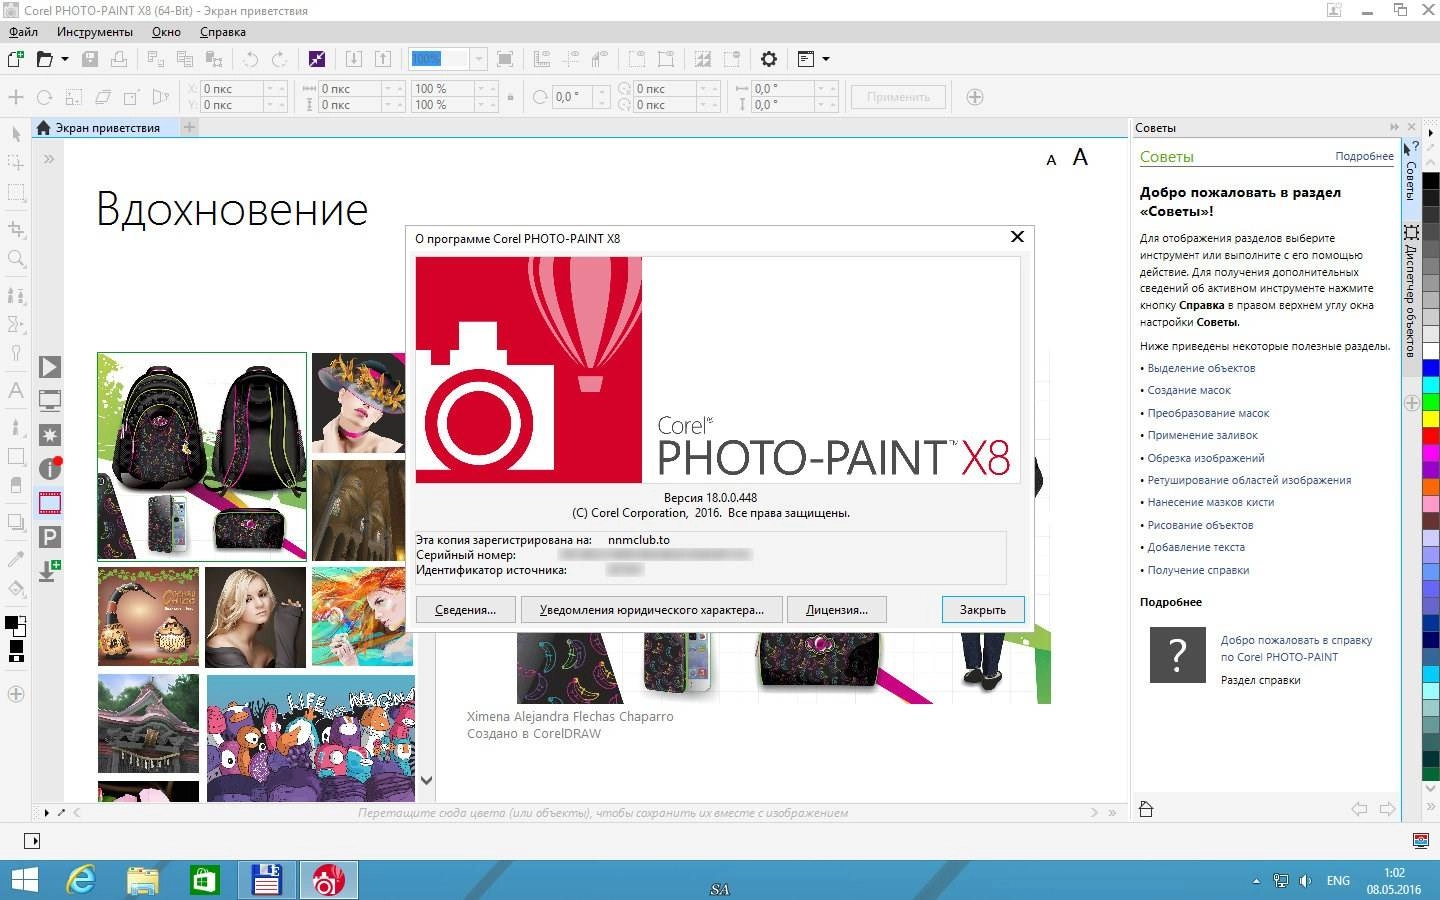Select the Zoom magnifier tool
Screen dimensions: 1440x900
pyautogui.click(x=16, y=259)
